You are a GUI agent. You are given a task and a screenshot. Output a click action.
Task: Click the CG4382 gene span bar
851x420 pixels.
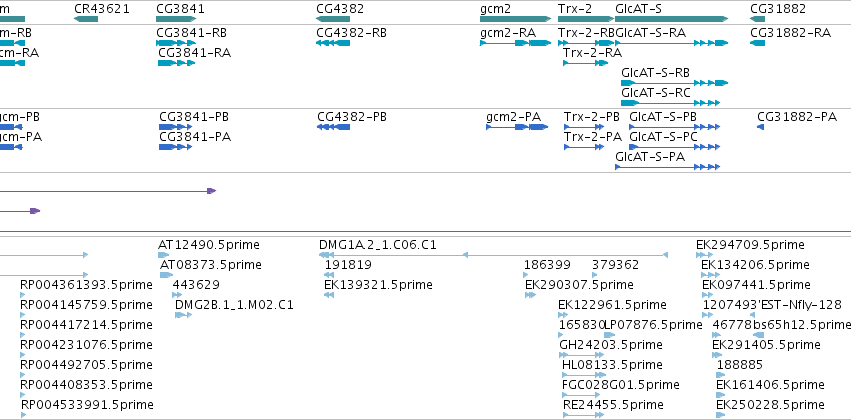click(333, 19)
